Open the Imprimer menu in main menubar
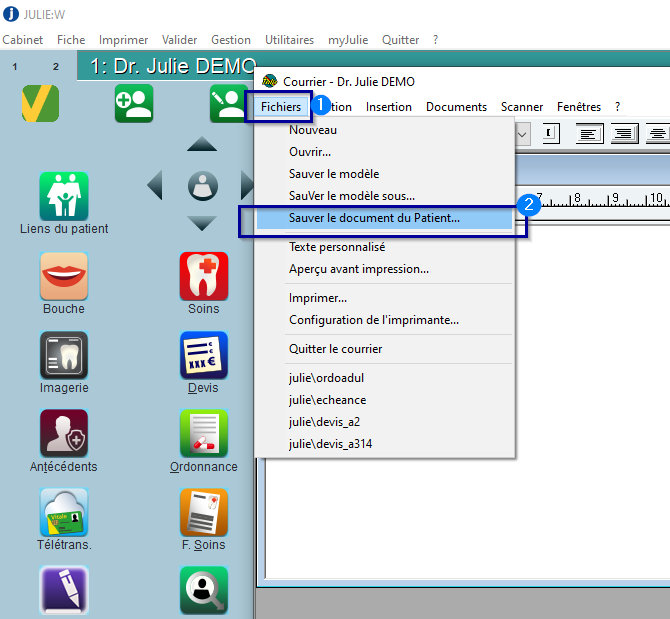Image resolution: width=670 pixels, height=619 pixels. click(123, 40)
